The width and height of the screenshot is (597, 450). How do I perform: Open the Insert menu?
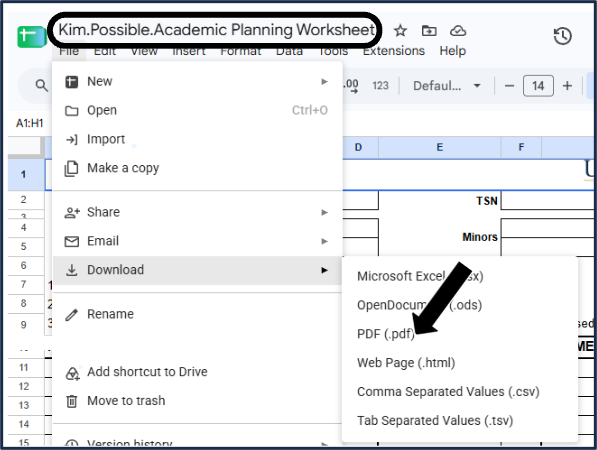pos(189,51)
